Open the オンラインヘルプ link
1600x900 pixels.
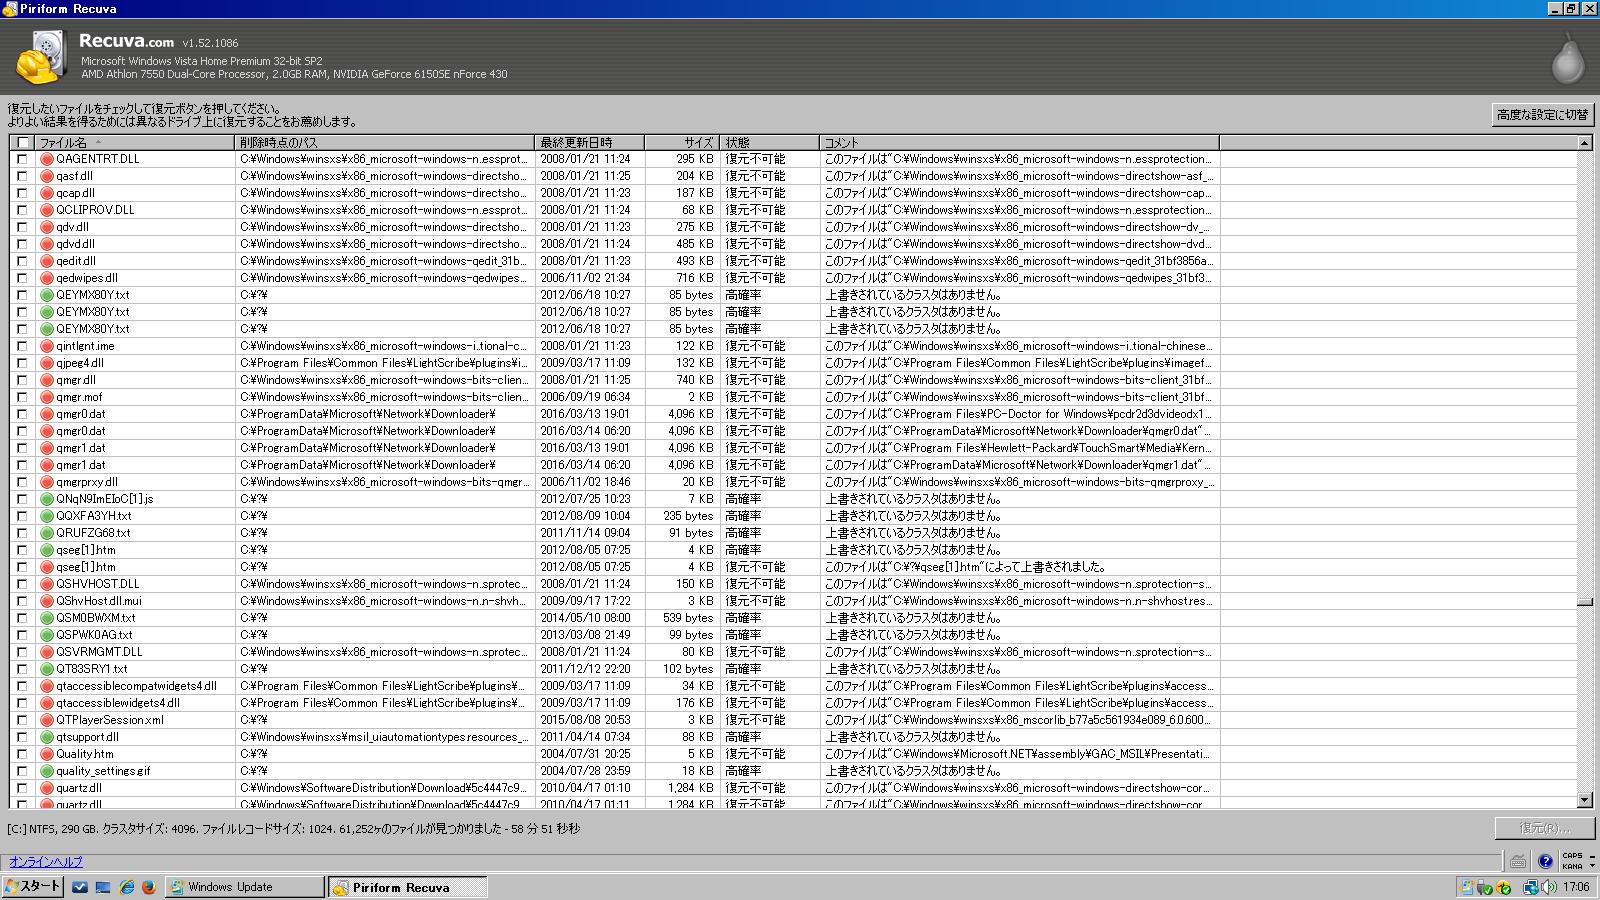[x=46, y=862]
